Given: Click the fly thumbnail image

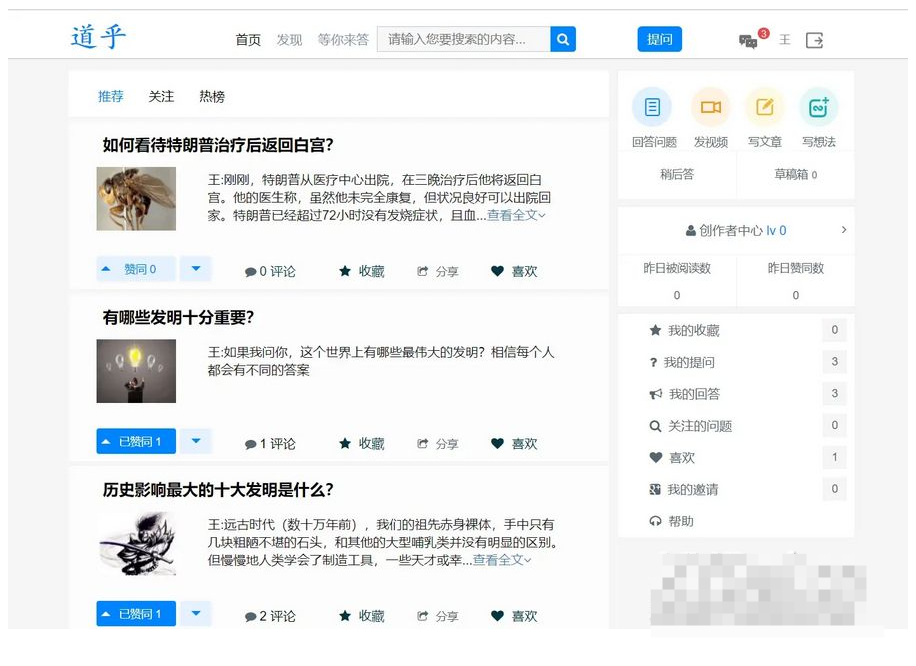Looking at the screenshot, I should (136, 199).
